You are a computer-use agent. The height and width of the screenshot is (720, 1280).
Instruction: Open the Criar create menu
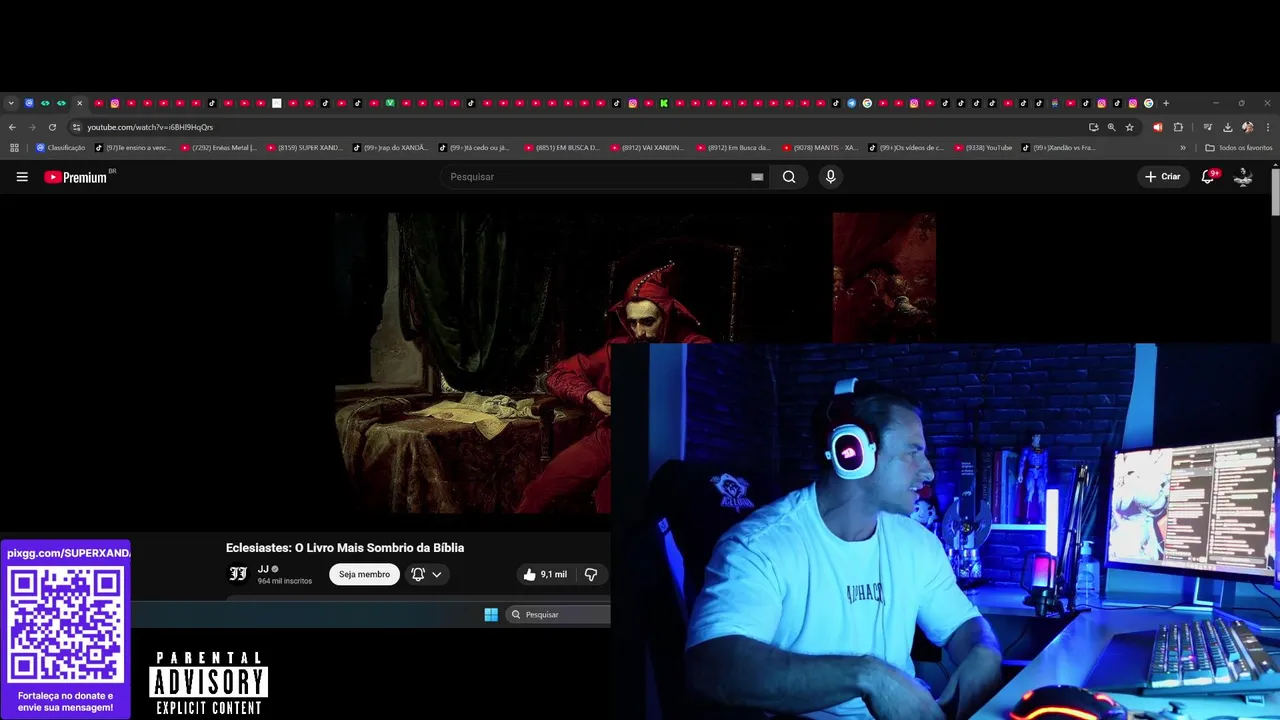[1163, 177]
